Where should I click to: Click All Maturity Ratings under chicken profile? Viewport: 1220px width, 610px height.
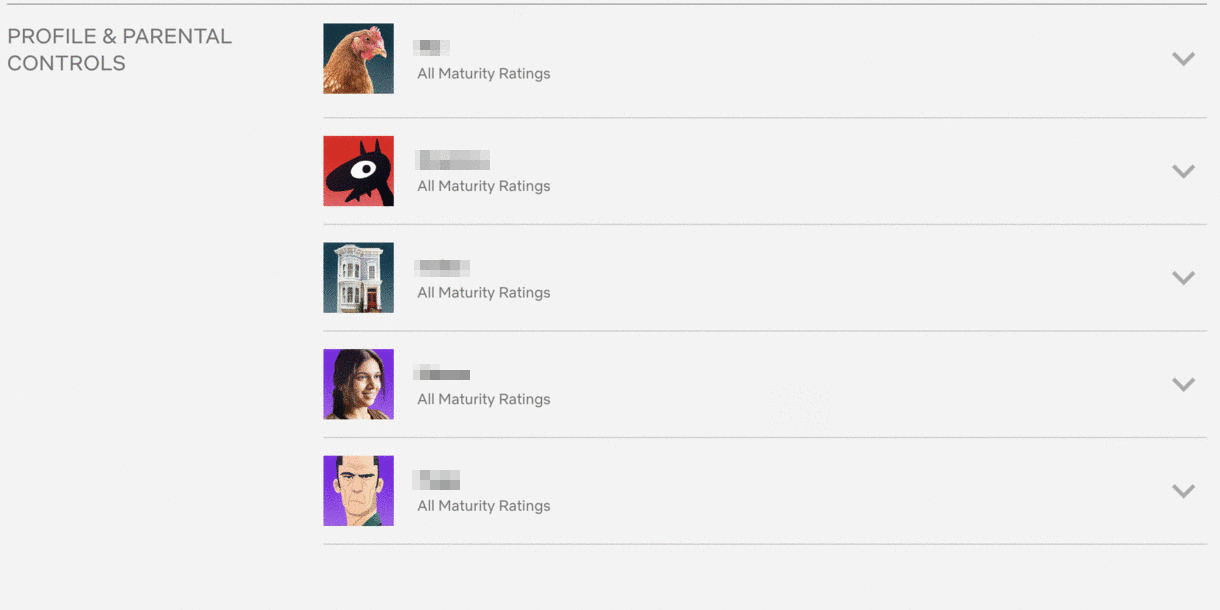point(484,74)
